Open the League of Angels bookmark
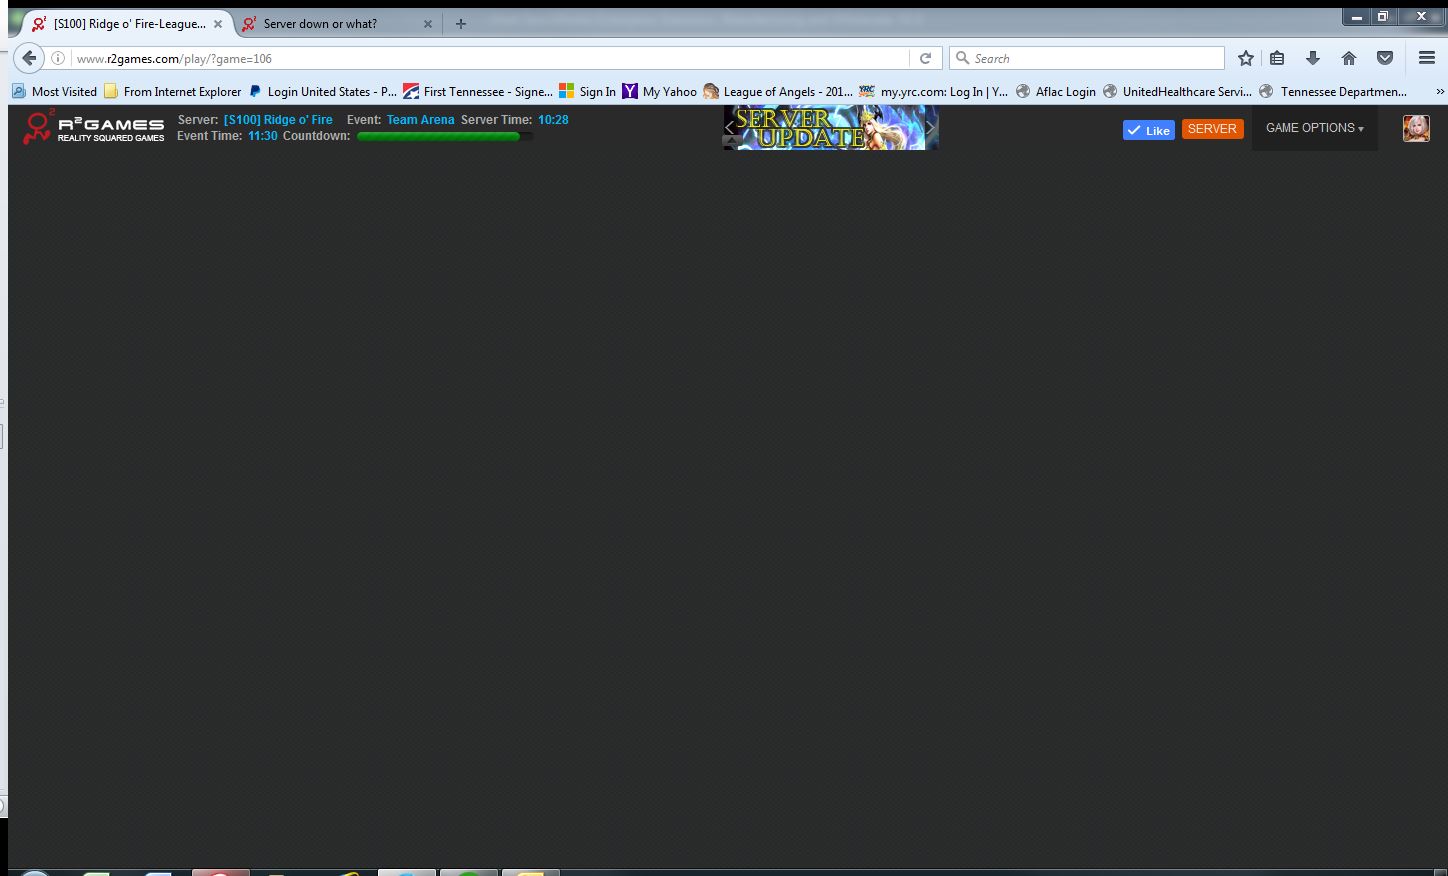This screenshot has width=1448, height=876. point(778,91)
